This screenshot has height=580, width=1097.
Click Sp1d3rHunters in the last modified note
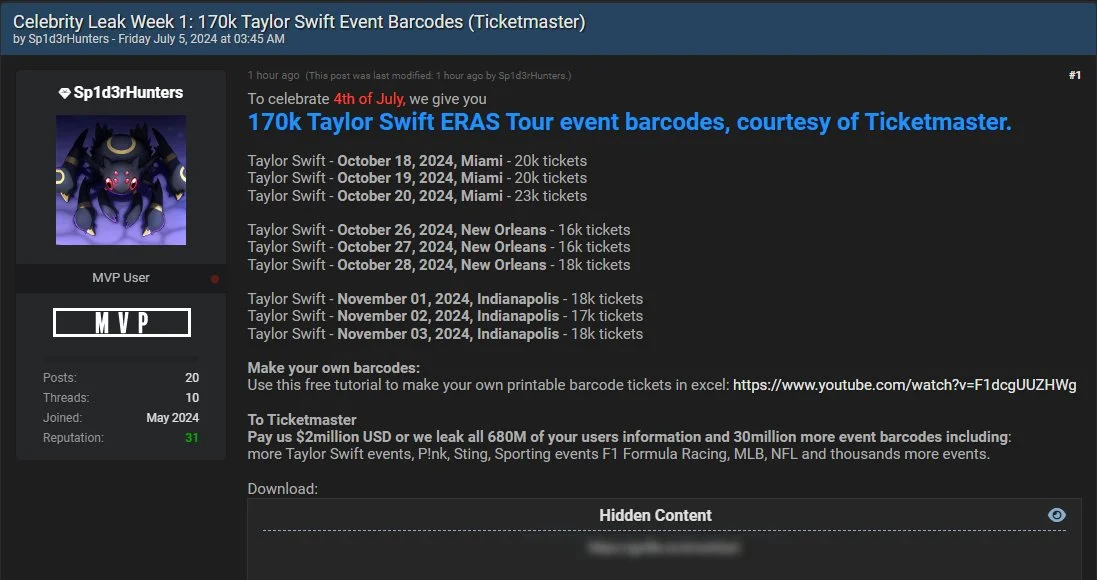533,76
